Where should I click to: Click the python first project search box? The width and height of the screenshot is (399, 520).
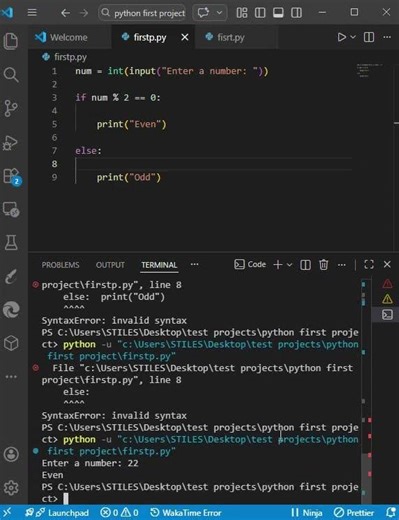pos(142,13)
